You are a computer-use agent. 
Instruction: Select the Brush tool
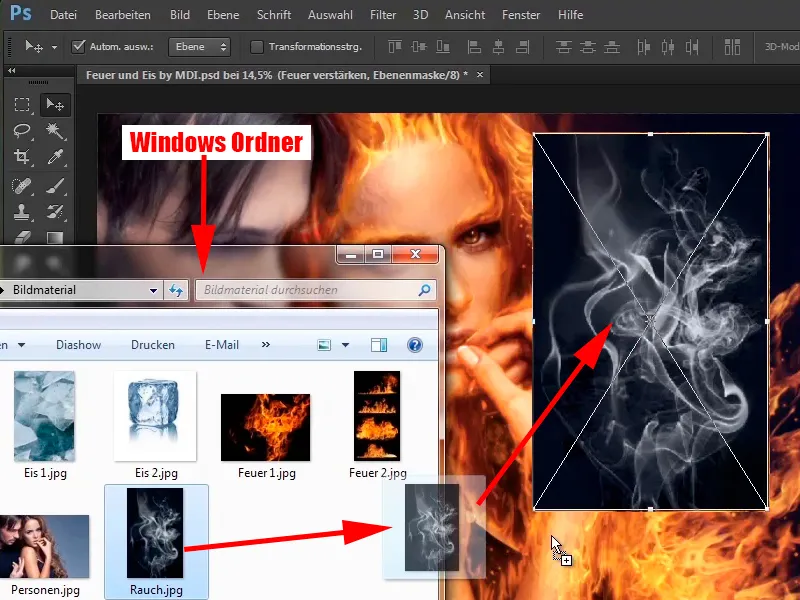pyautogui.click(x=55, y=186)
